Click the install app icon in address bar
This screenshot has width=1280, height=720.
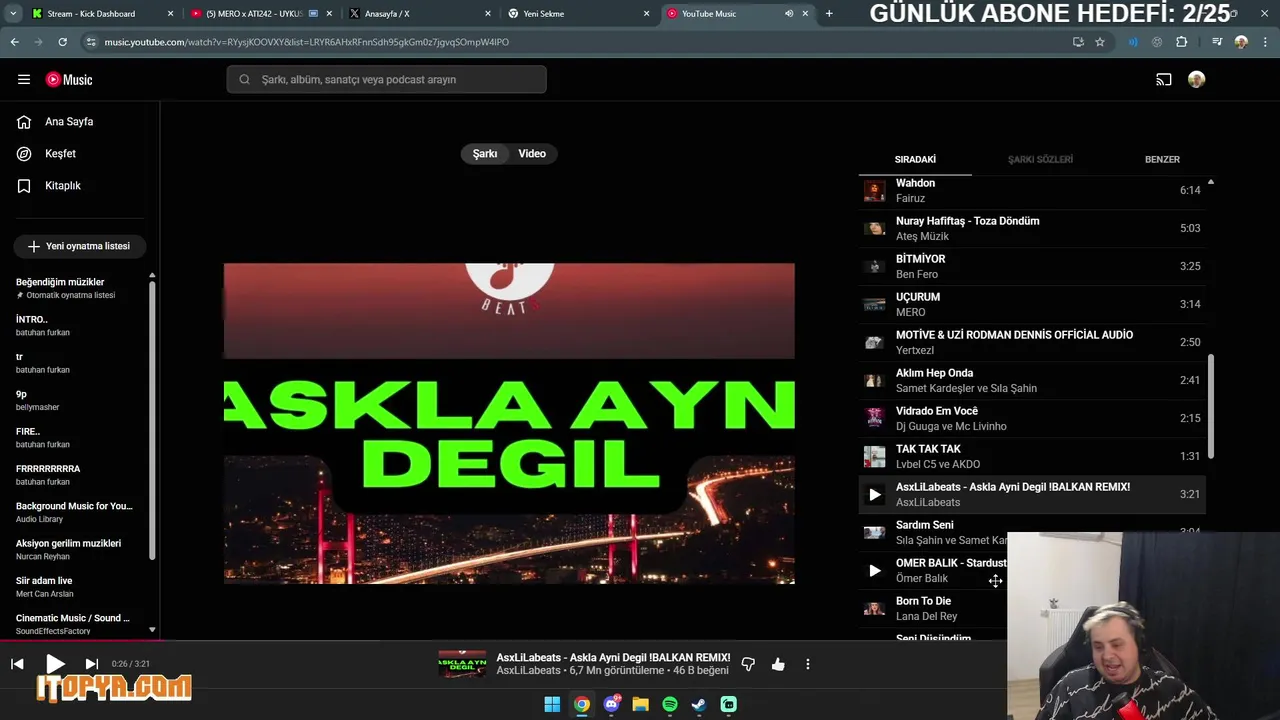coord(1078,42)
